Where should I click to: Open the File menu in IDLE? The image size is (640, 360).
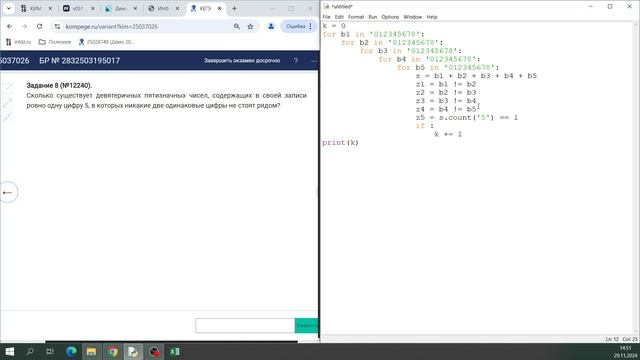pos(326,17)
